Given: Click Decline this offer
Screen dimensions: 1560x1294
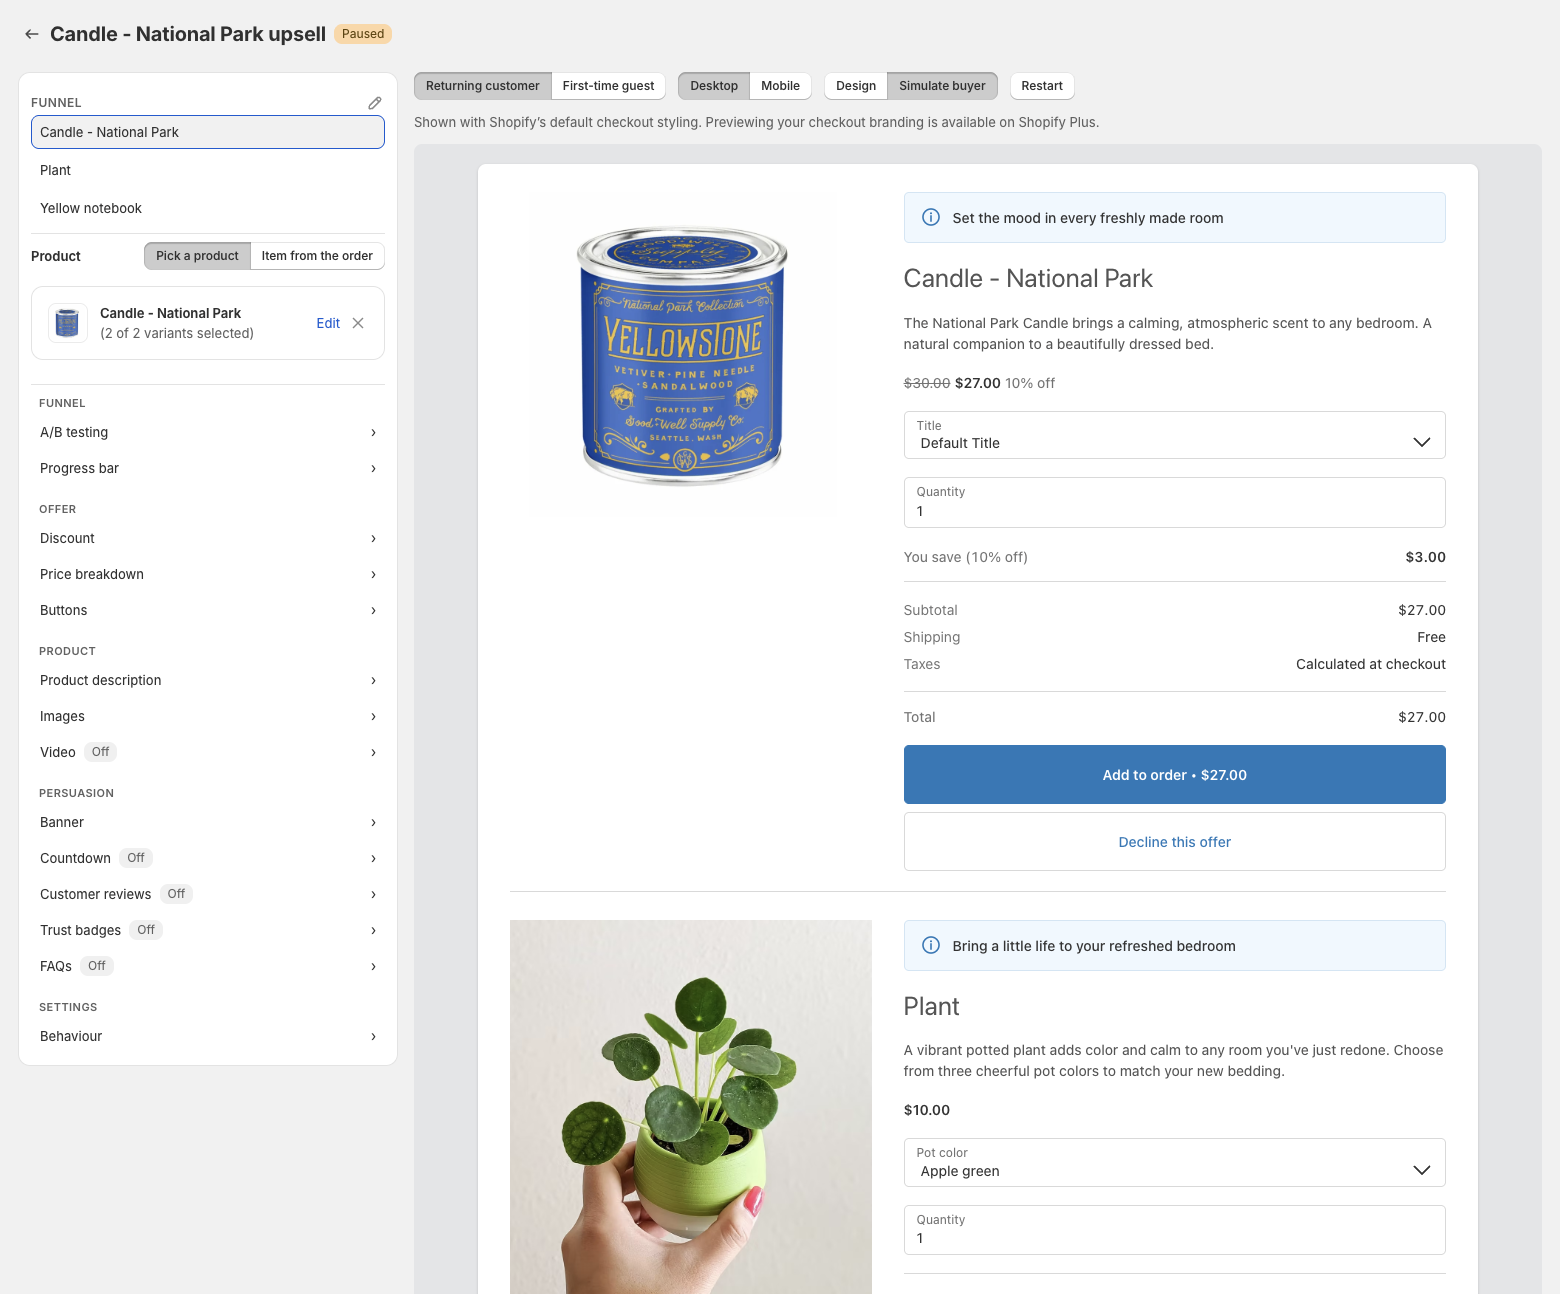Looking at the screenshot, I should (1174, 842).
